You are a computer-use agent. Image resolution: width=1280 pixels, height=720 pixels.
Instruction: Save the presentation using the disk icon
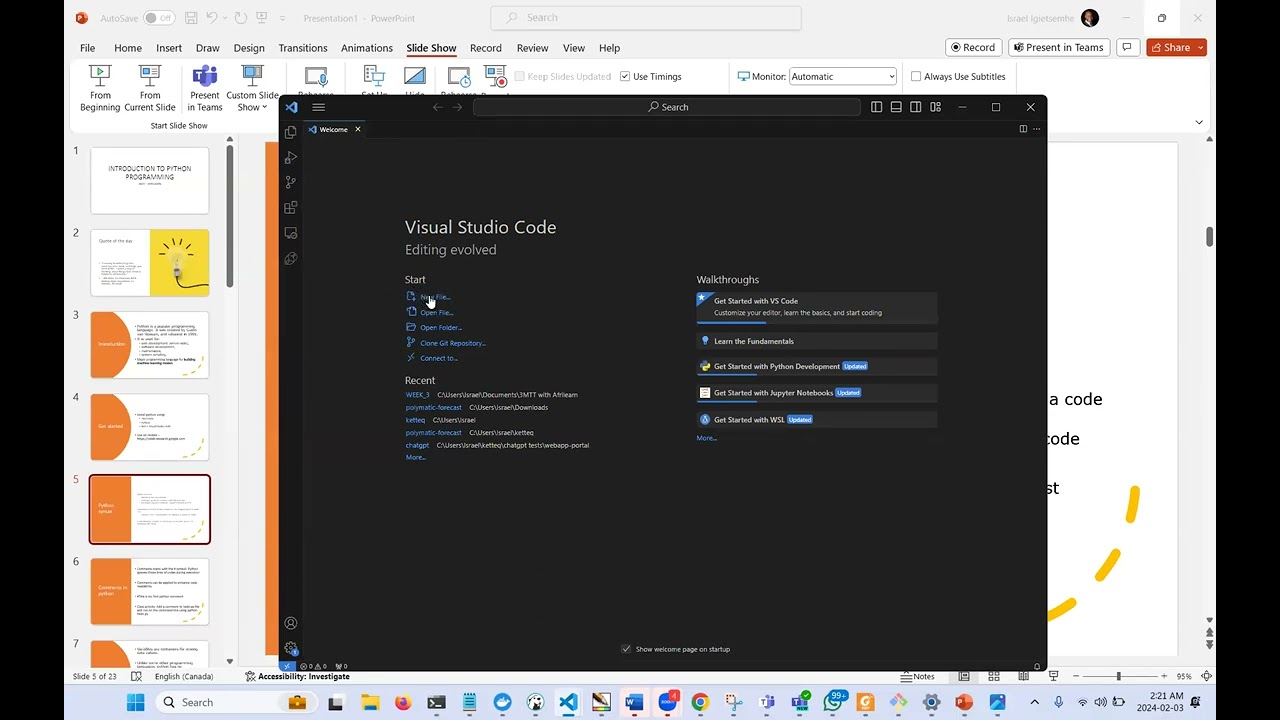coord(190,18)
